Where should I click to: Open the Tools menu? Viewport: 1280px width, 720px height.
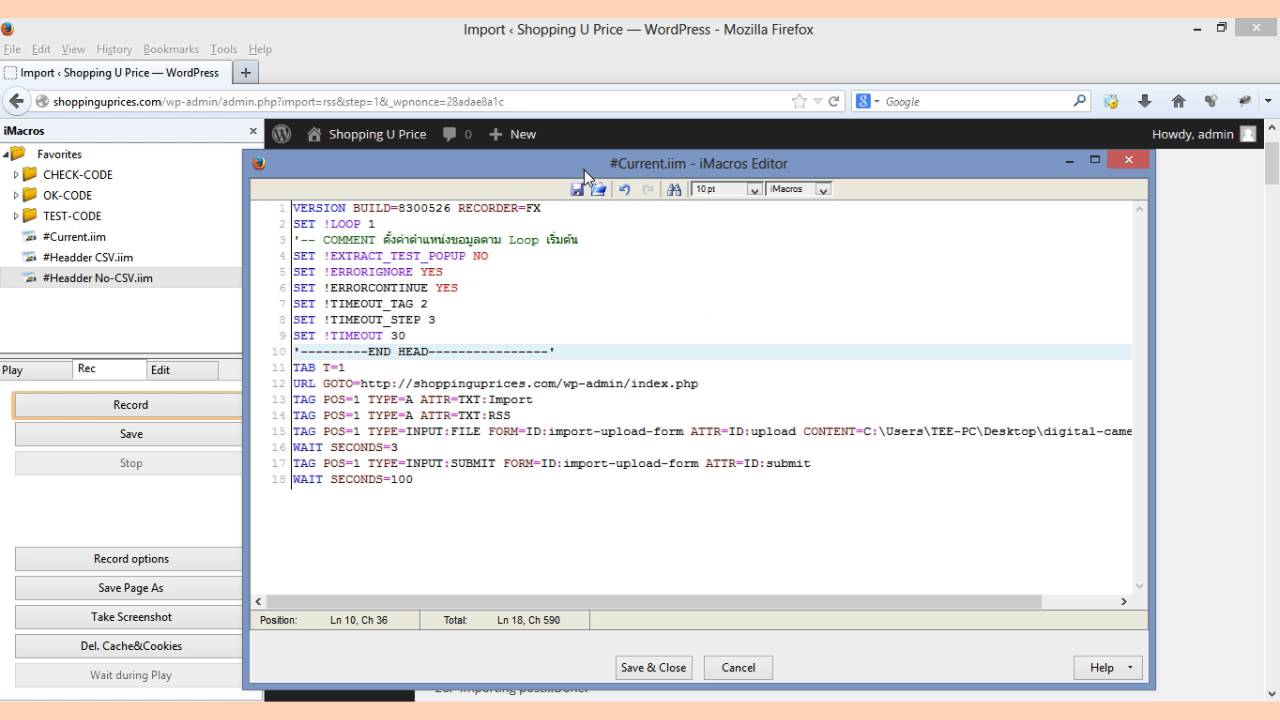click(224, 49)
